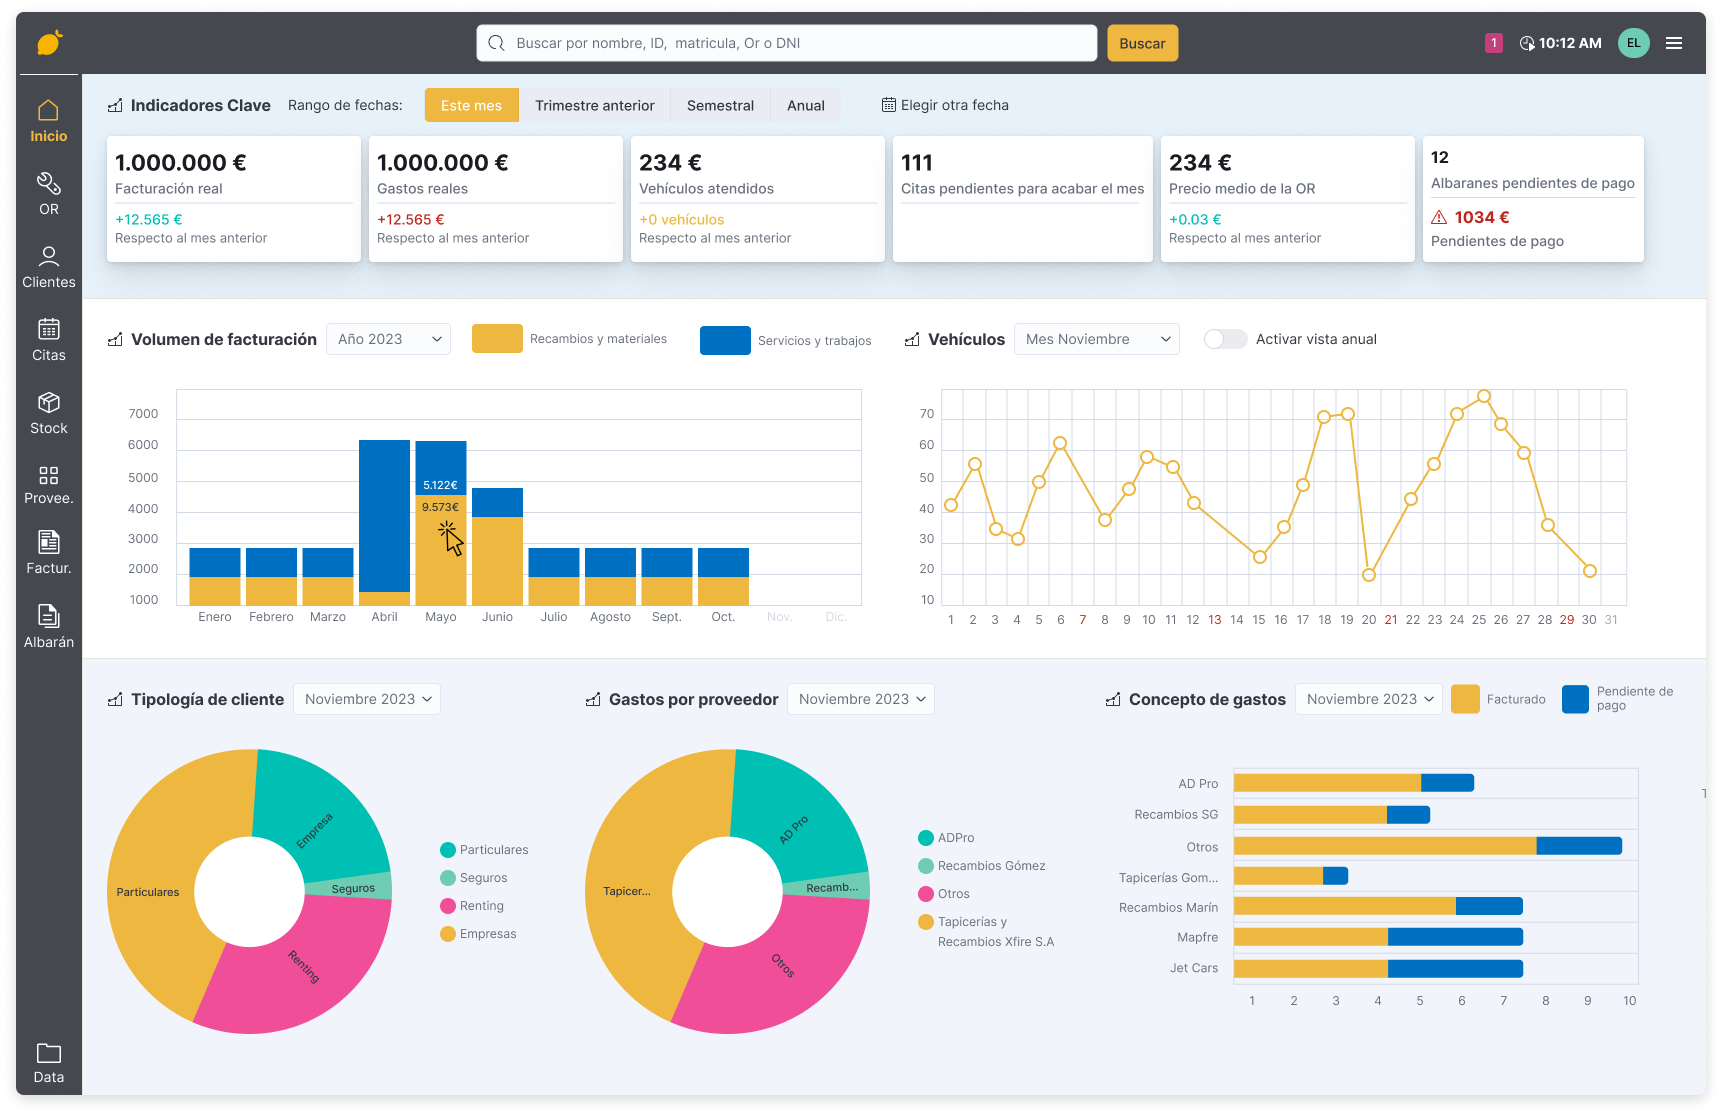Click the red notification badge

tap(1493, 43)
